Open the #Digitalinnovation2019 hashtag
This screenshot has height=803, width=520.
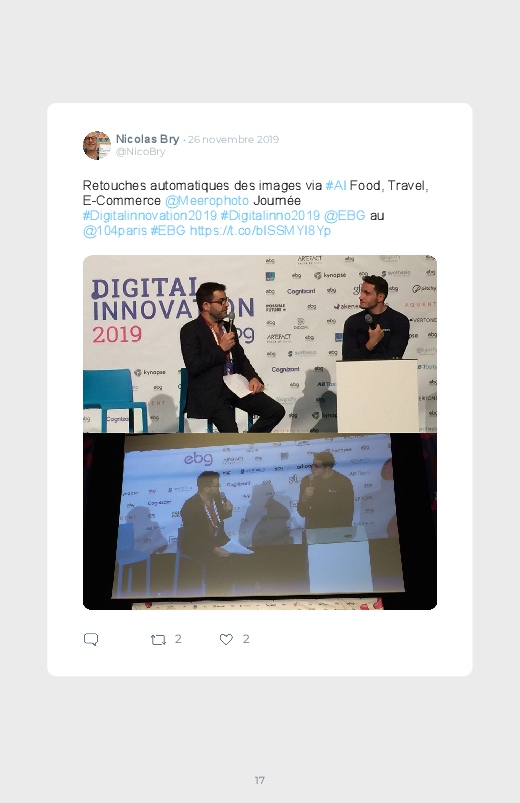click(x=150, y=216)
